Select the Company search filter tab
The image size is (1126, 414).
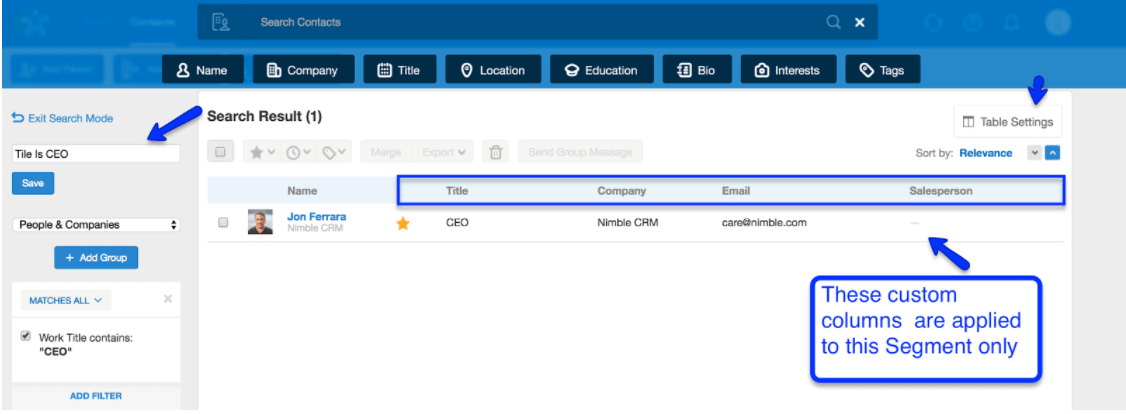pos(302,70)
